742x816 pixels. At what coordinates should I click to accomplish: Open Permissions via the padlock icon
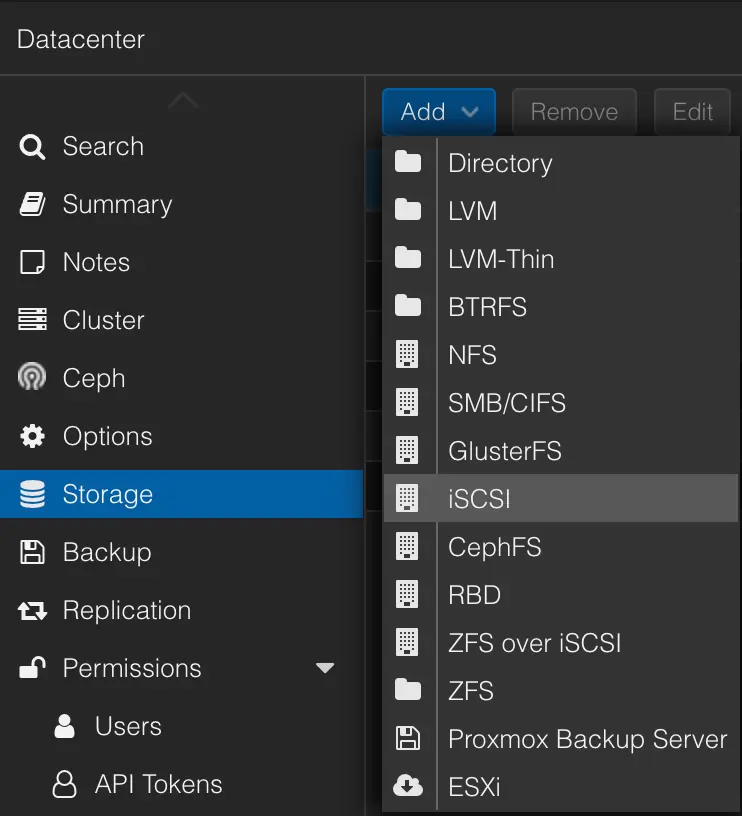31,668
